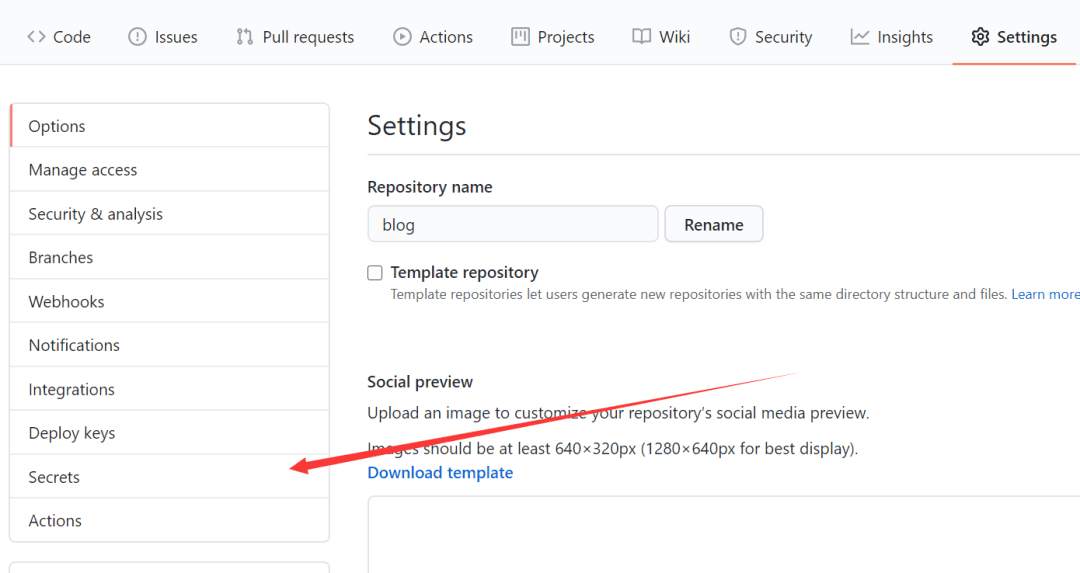Screen dimensions: 1080x573
Task: Click the Insights graph icon
Action: (860, 37)
